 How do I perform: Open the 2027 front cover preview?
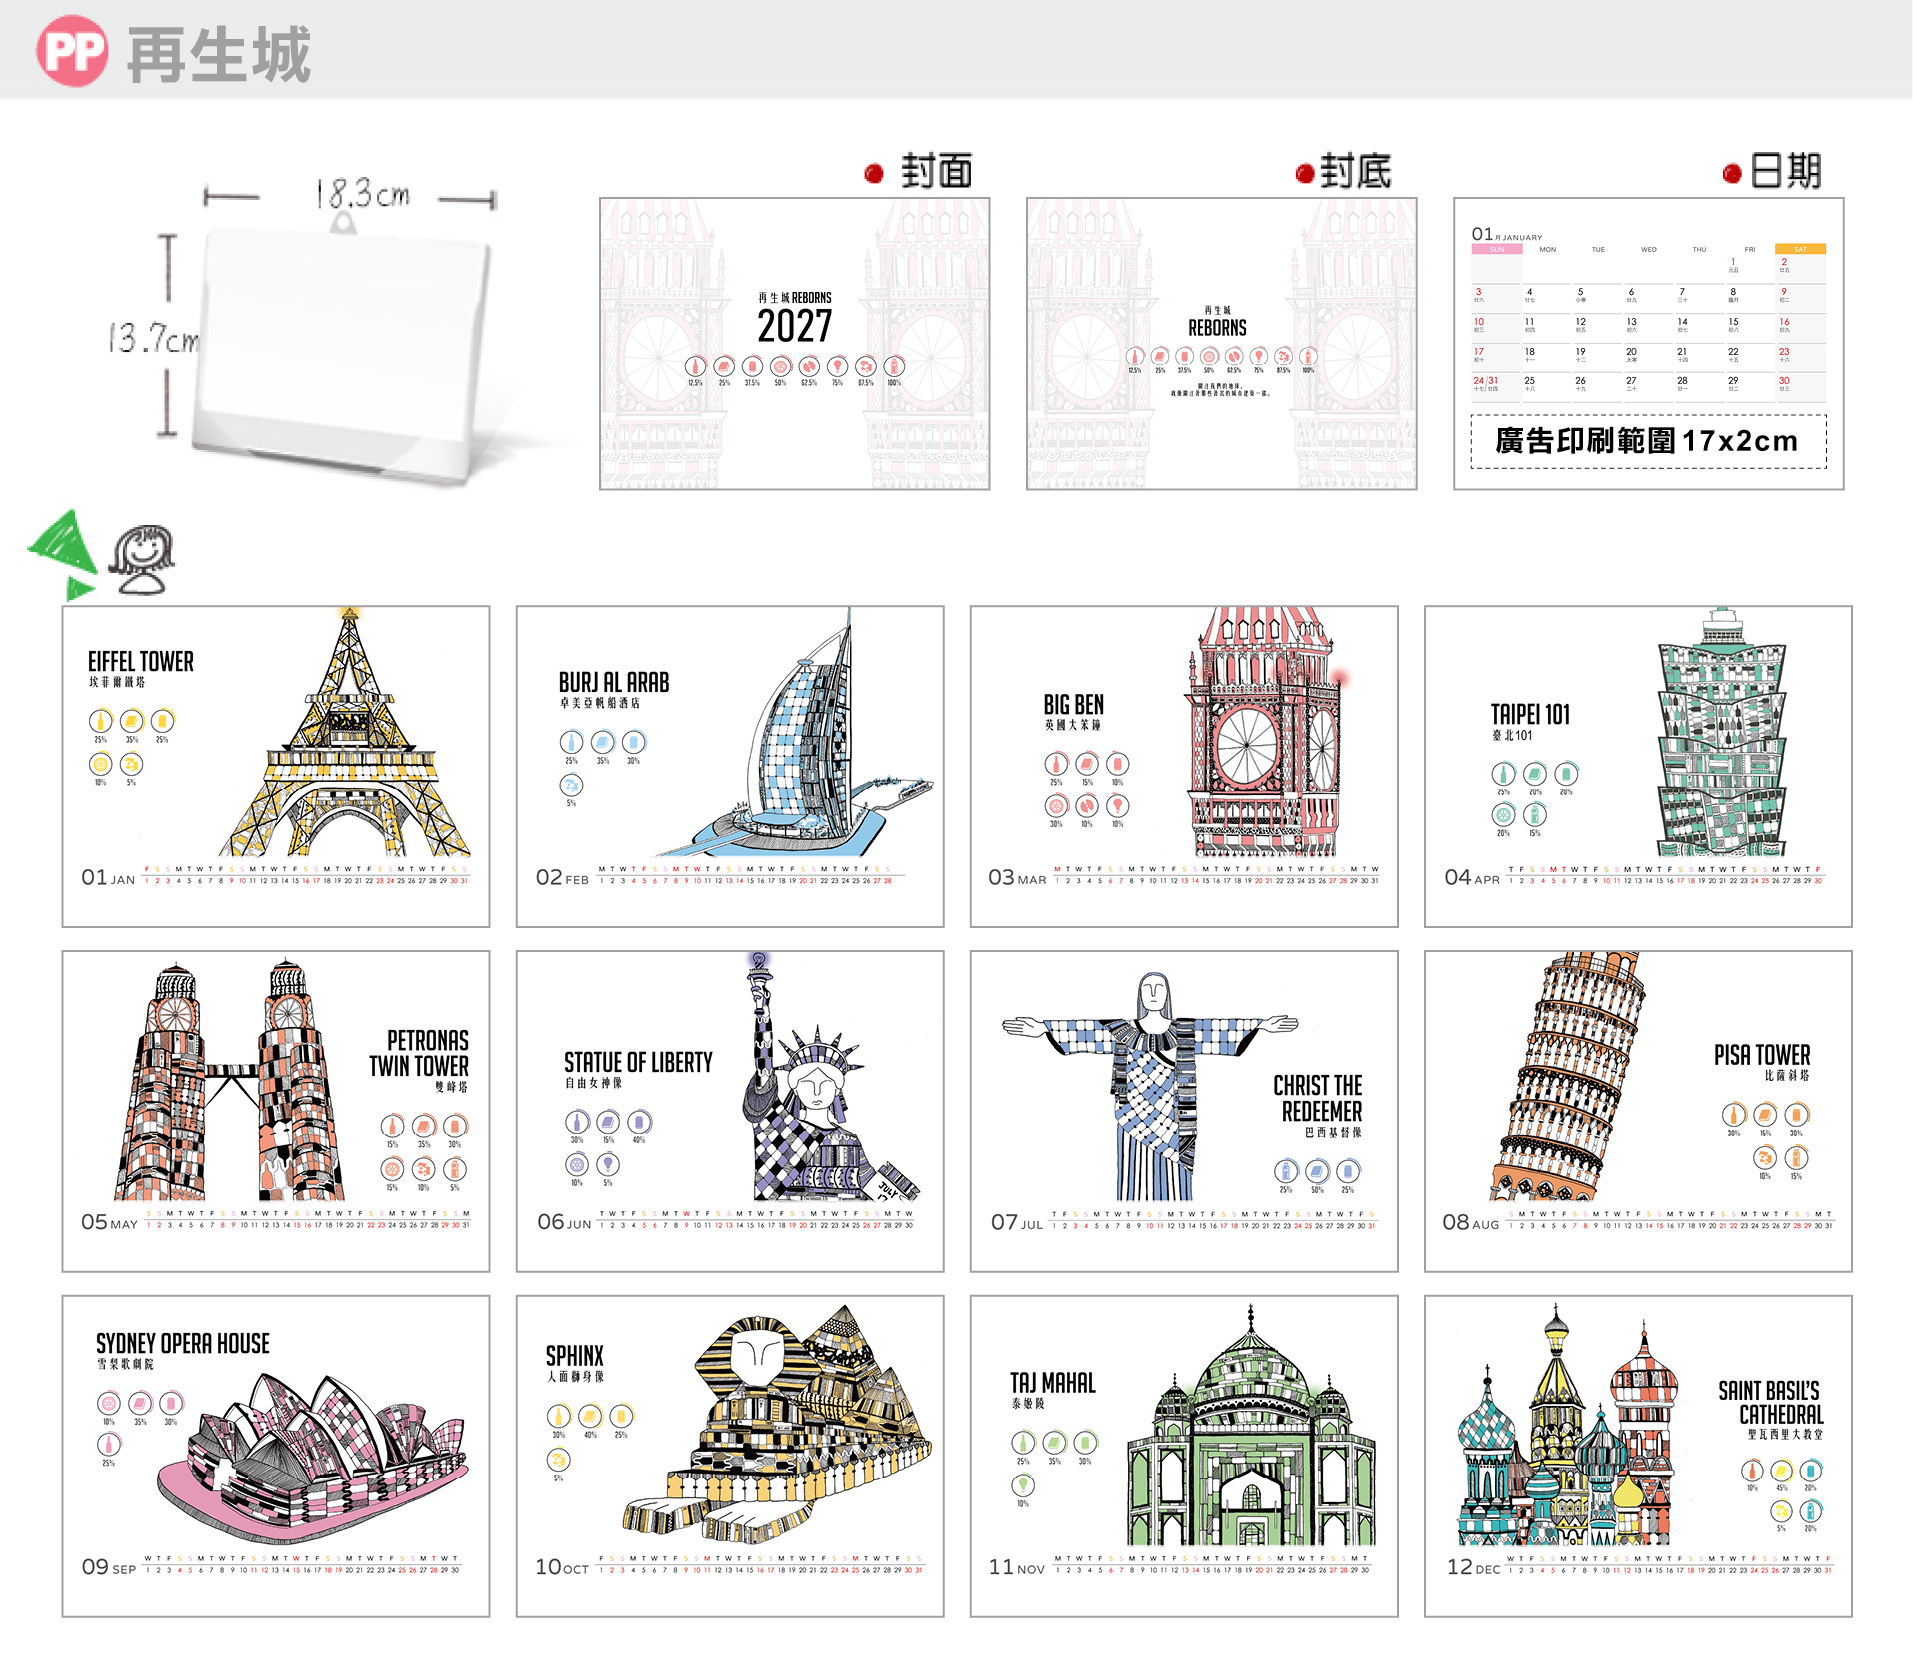(795, 344)
